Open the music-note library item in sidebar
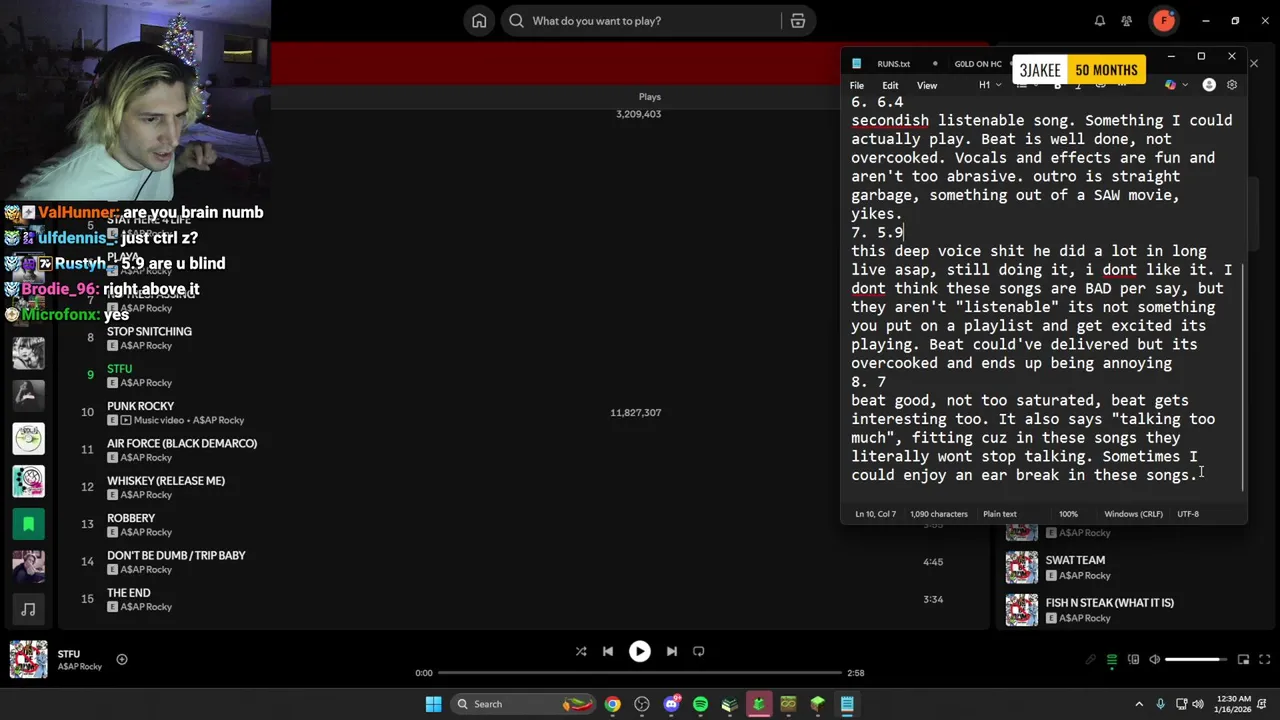1280x720 pixels. point(28,609)
